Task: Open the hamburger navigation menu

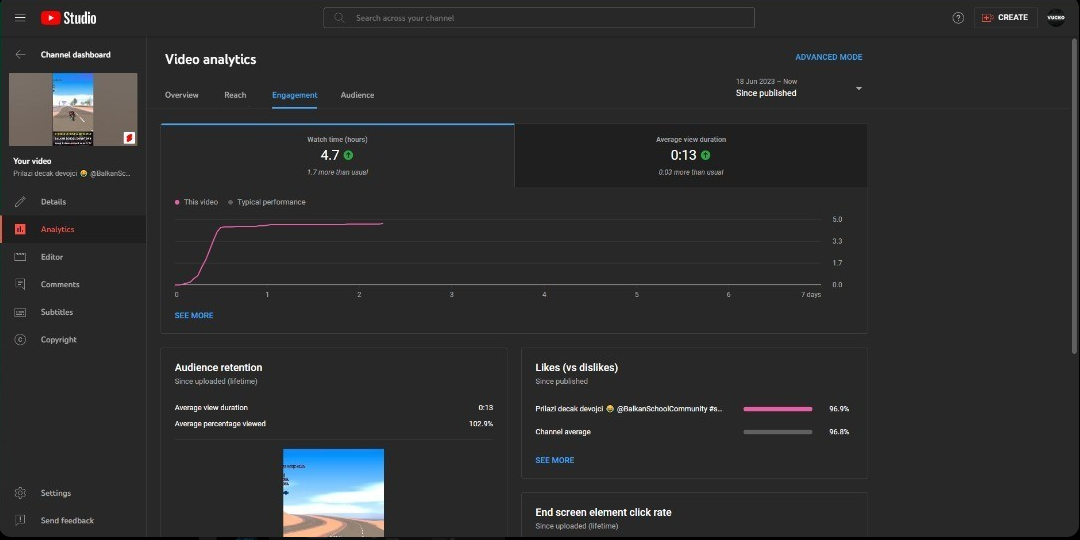Action: click(x=20, y=18)
